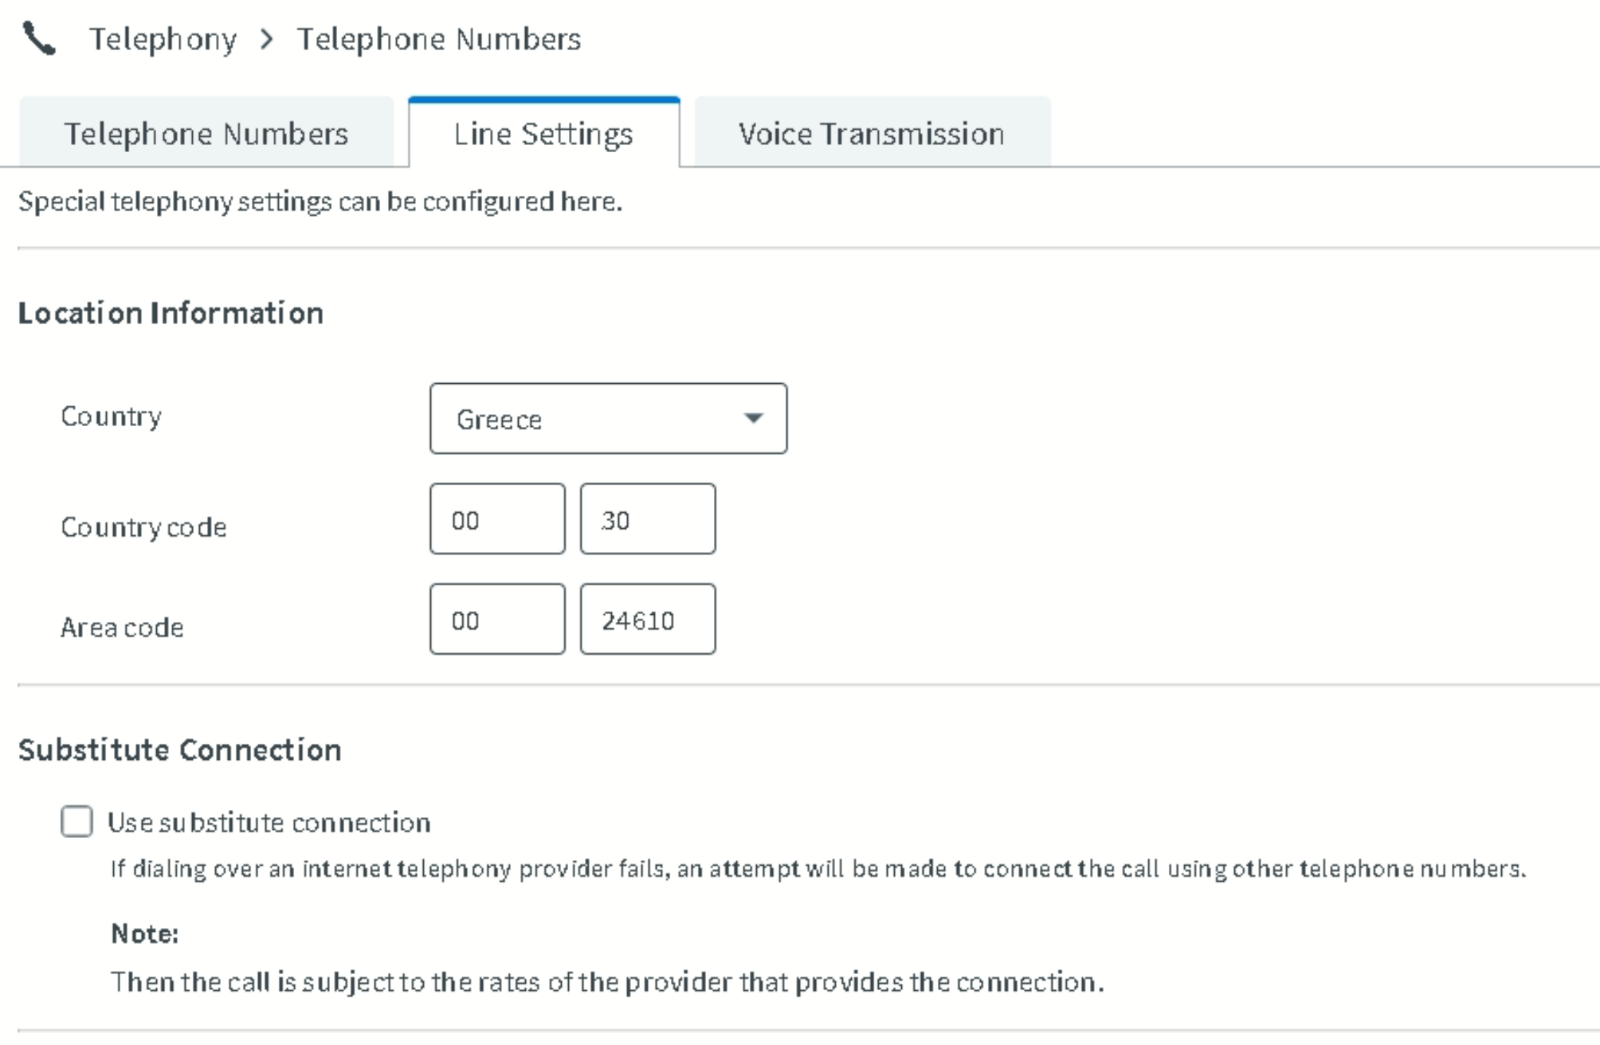Viewport: 1600px width, 1045px height.
Task: Click the Area code label
Action: pos(122,627)
